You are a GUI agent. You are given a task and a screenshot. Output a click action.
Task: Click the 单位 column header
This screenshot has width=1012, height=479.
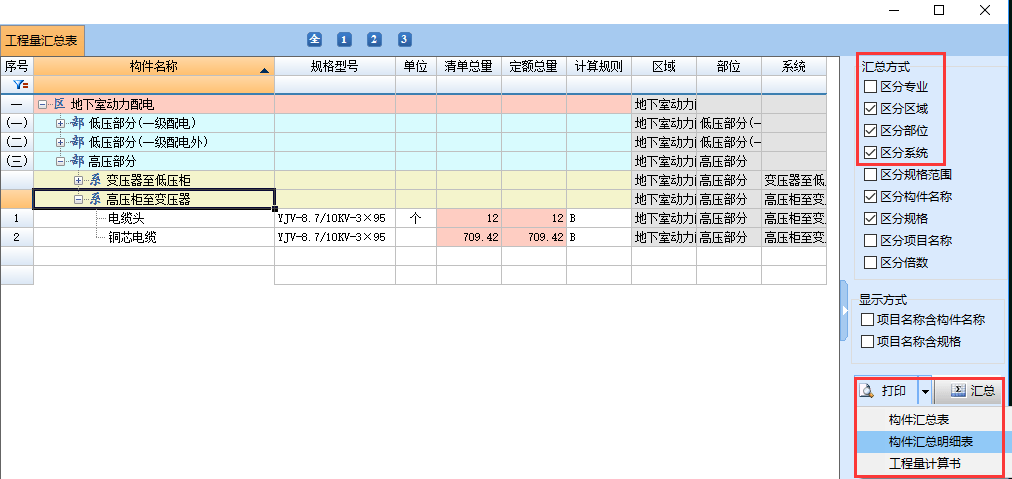pos(416,66)
